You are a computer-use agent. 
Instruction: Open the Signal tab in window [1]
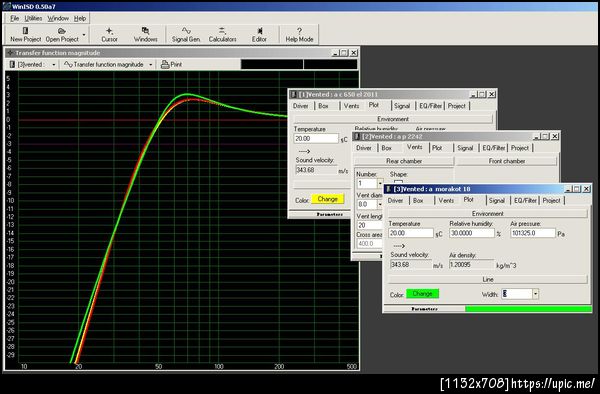[x=402, y=106]
